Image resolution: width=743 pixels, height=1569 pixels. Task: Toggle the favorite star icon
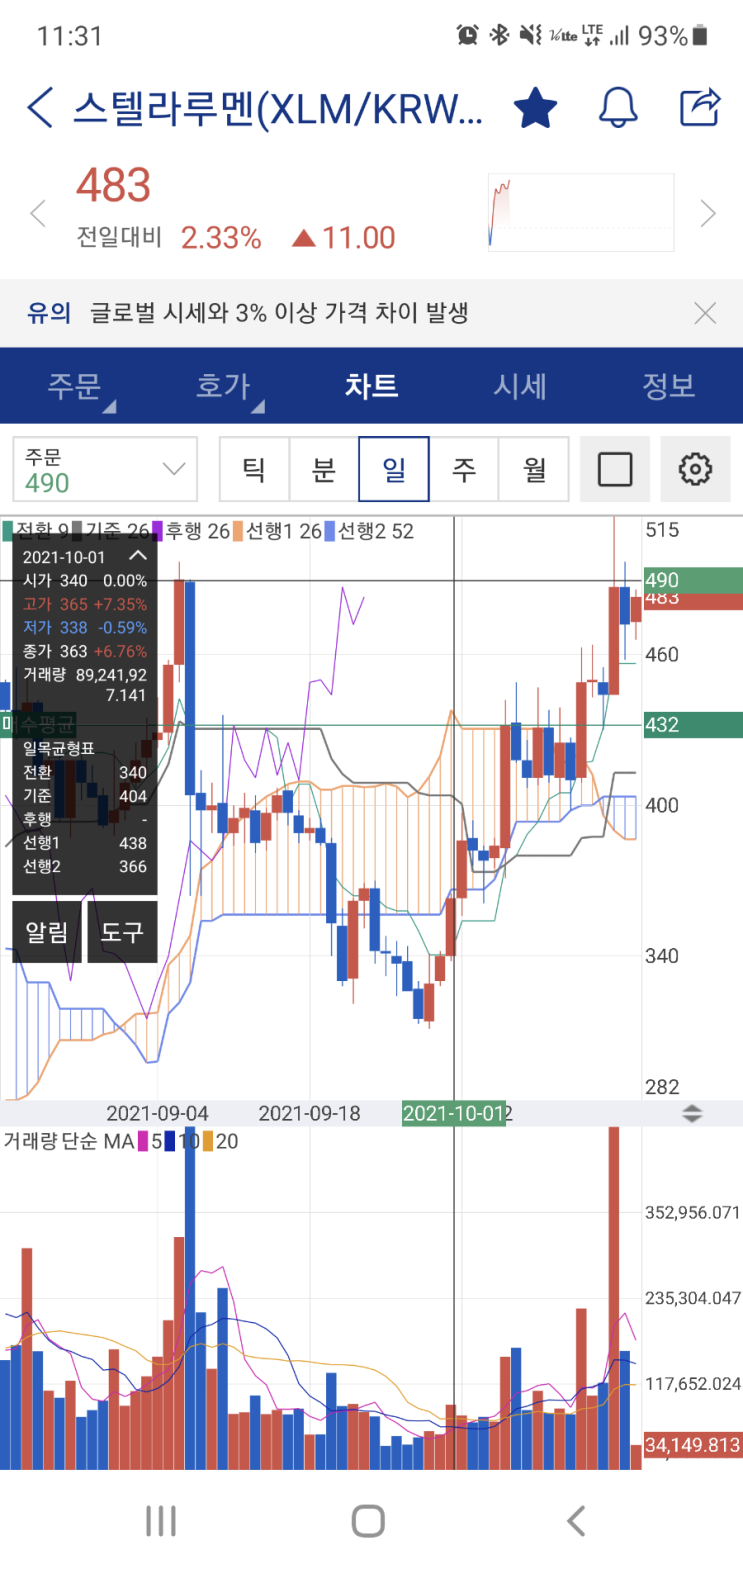coord(535,107)
